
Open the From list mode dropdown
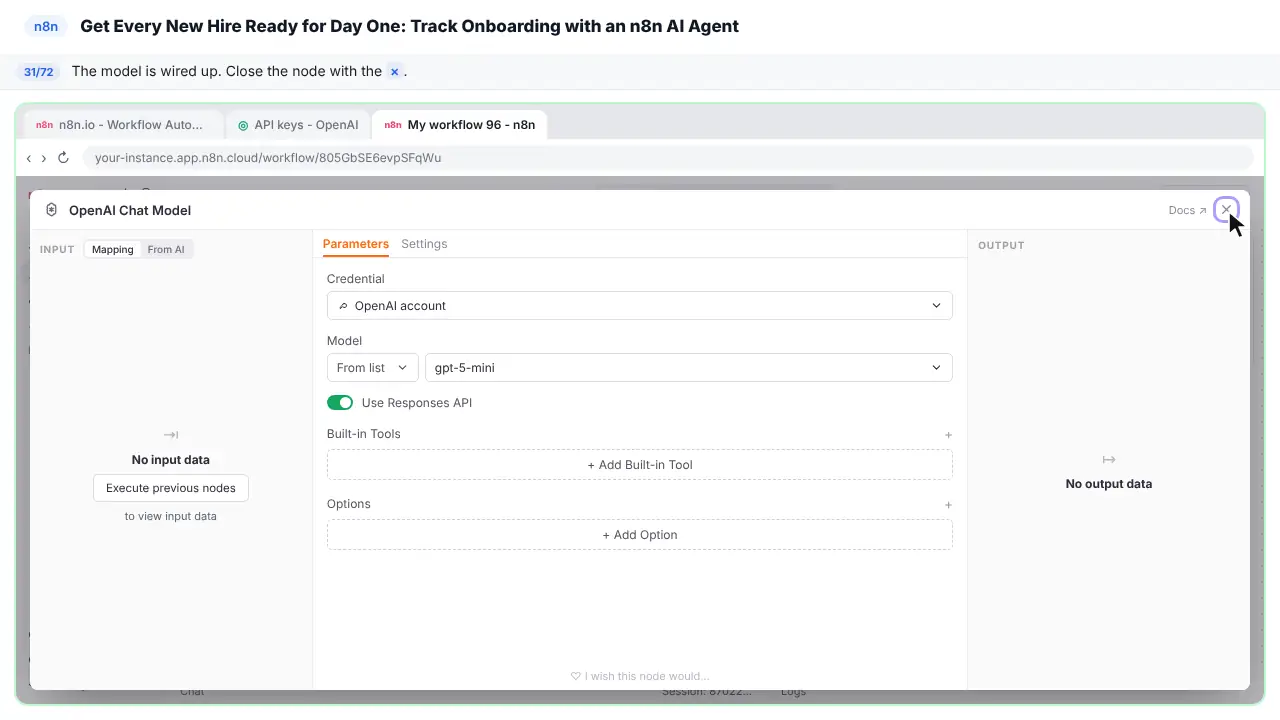coord(373,368)
